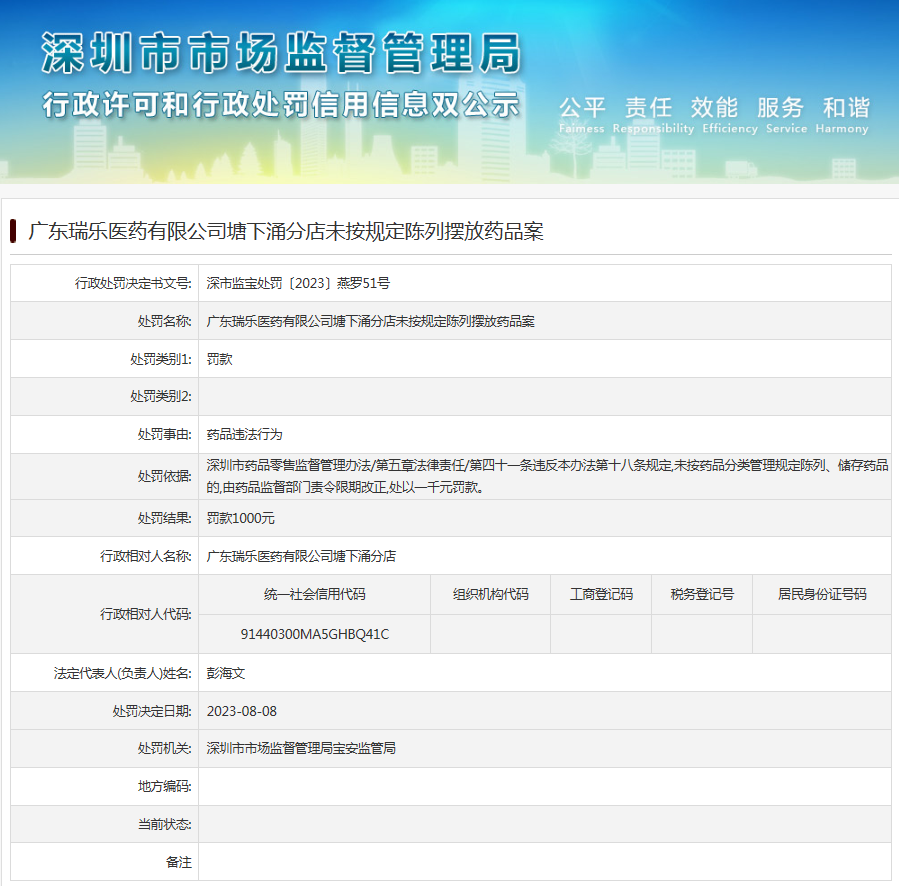Click the 处罚名称 row label
Image resolution: width=899 pixels, height=886 pixels.
165,321
